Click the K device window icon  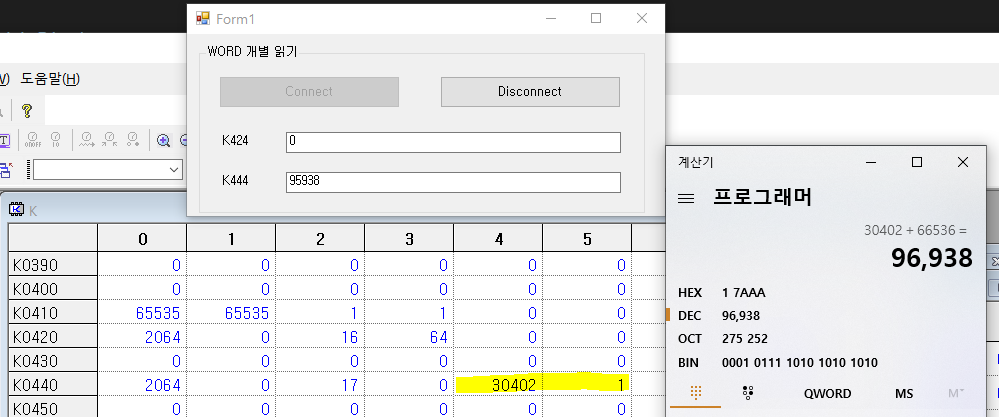pyautogui.click(x=17, y=210)
